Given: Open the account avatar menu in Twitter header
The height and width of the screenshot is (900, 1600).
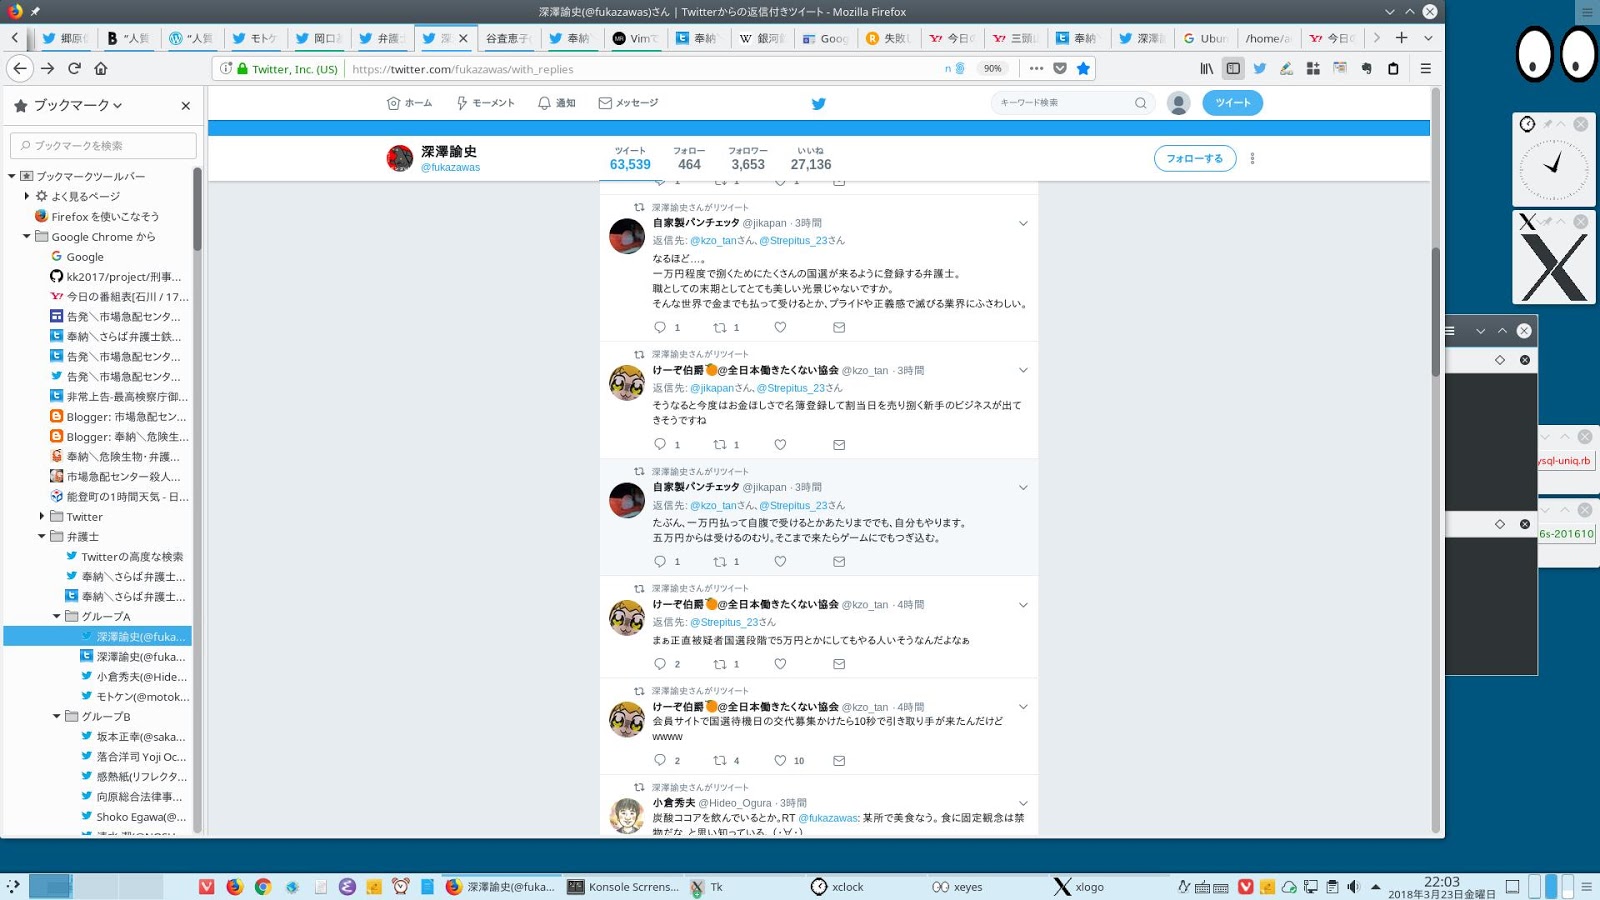Looking at the screenshot, I should click(x=1179, y=103).
